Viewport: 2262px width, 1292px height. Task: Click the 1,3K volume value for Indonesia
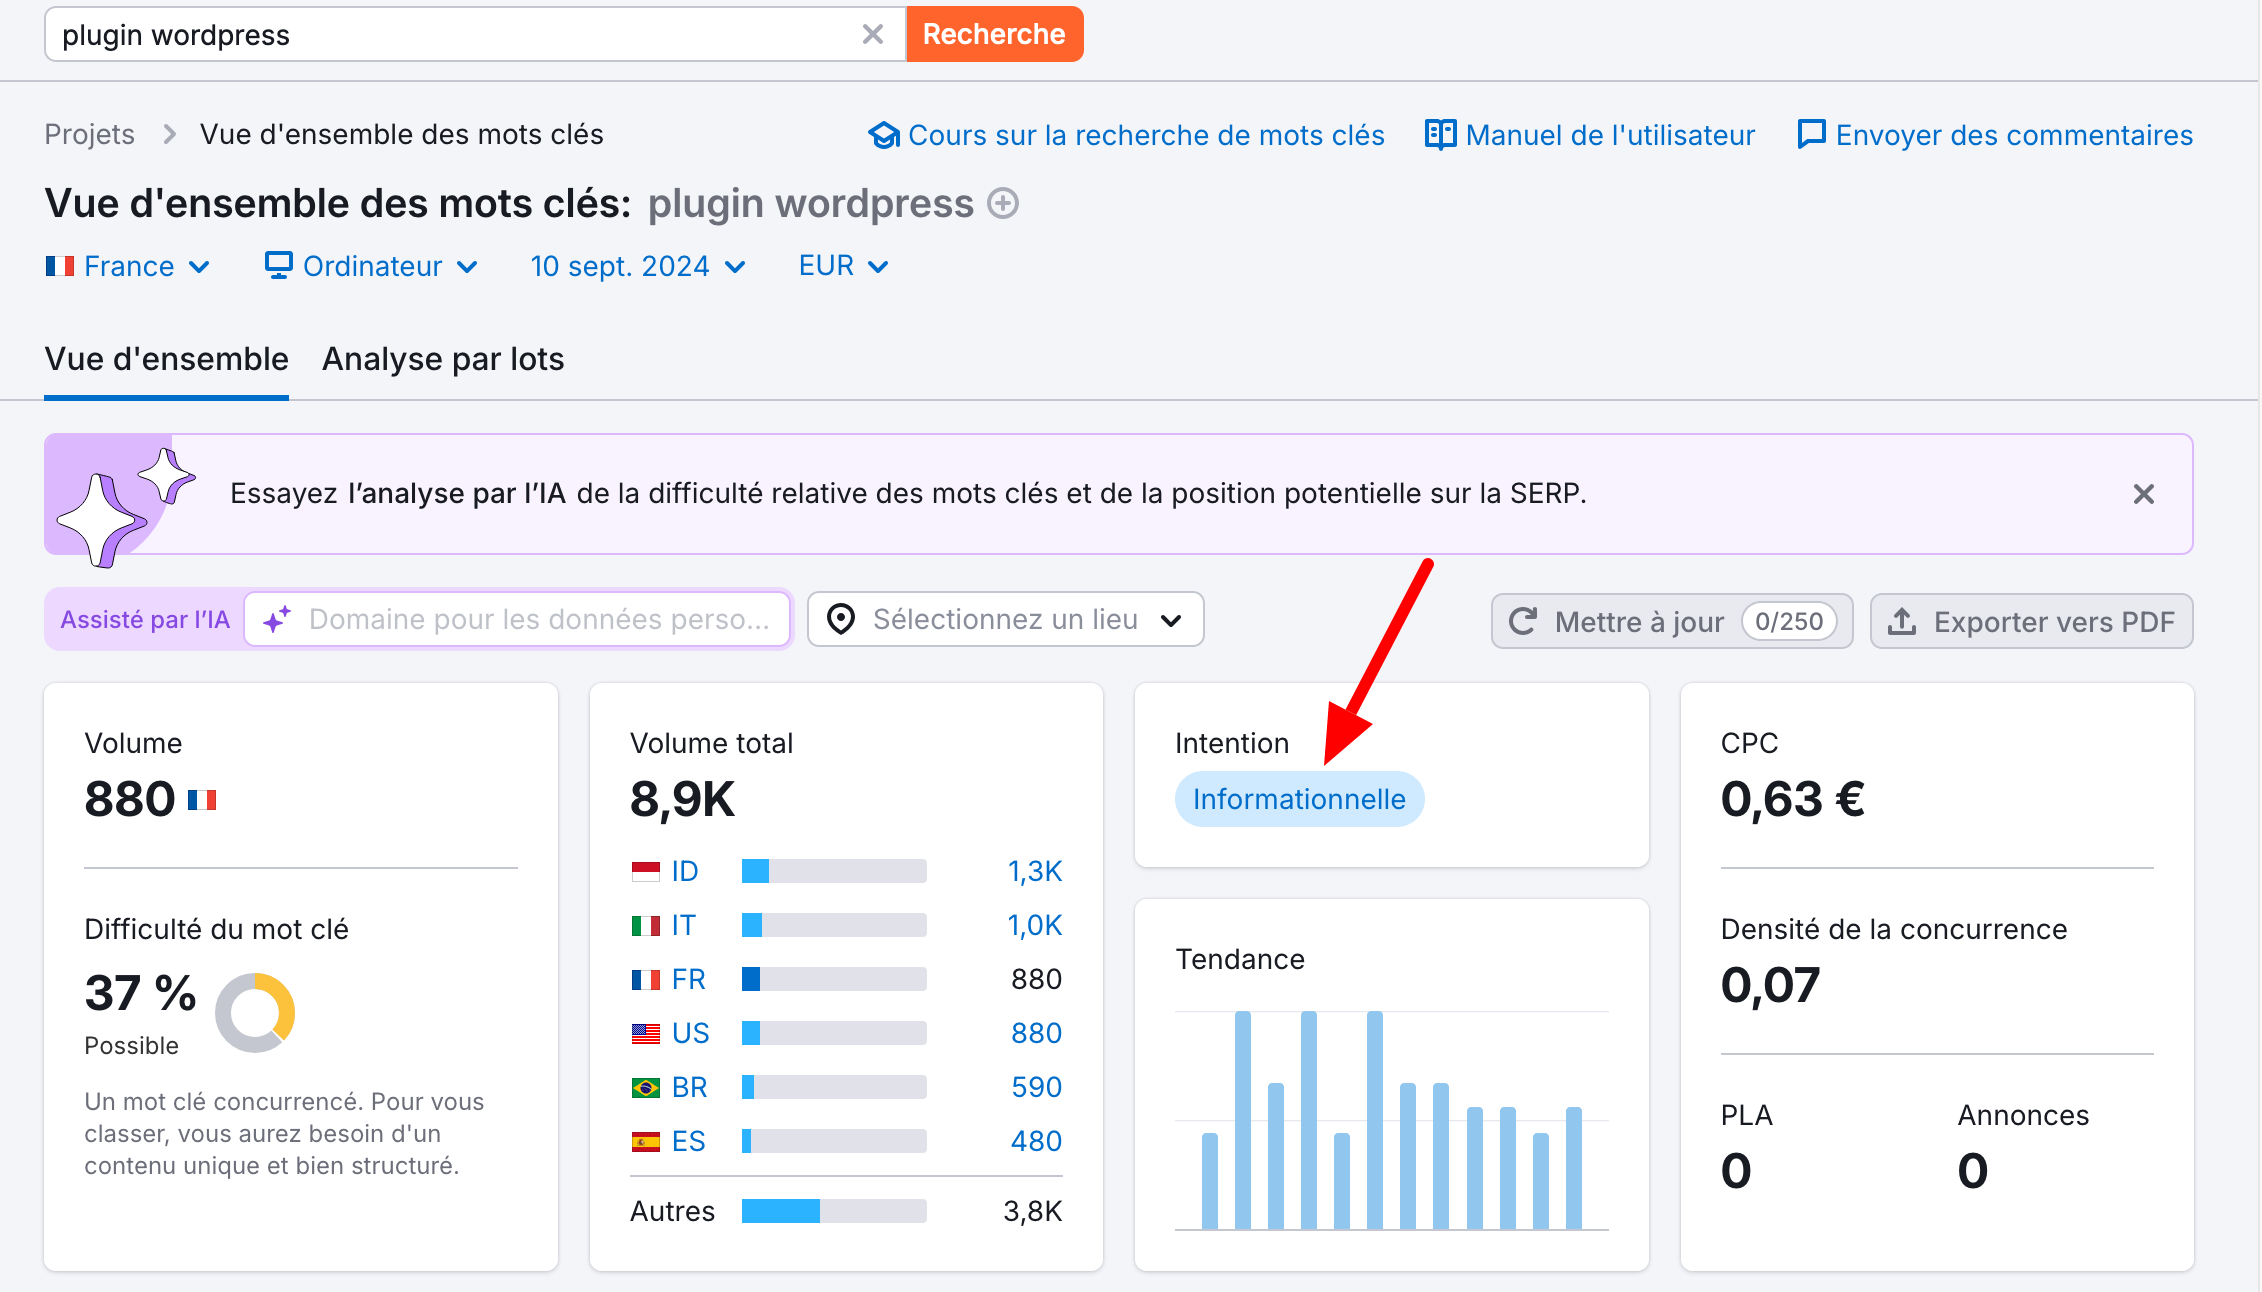1034,871
